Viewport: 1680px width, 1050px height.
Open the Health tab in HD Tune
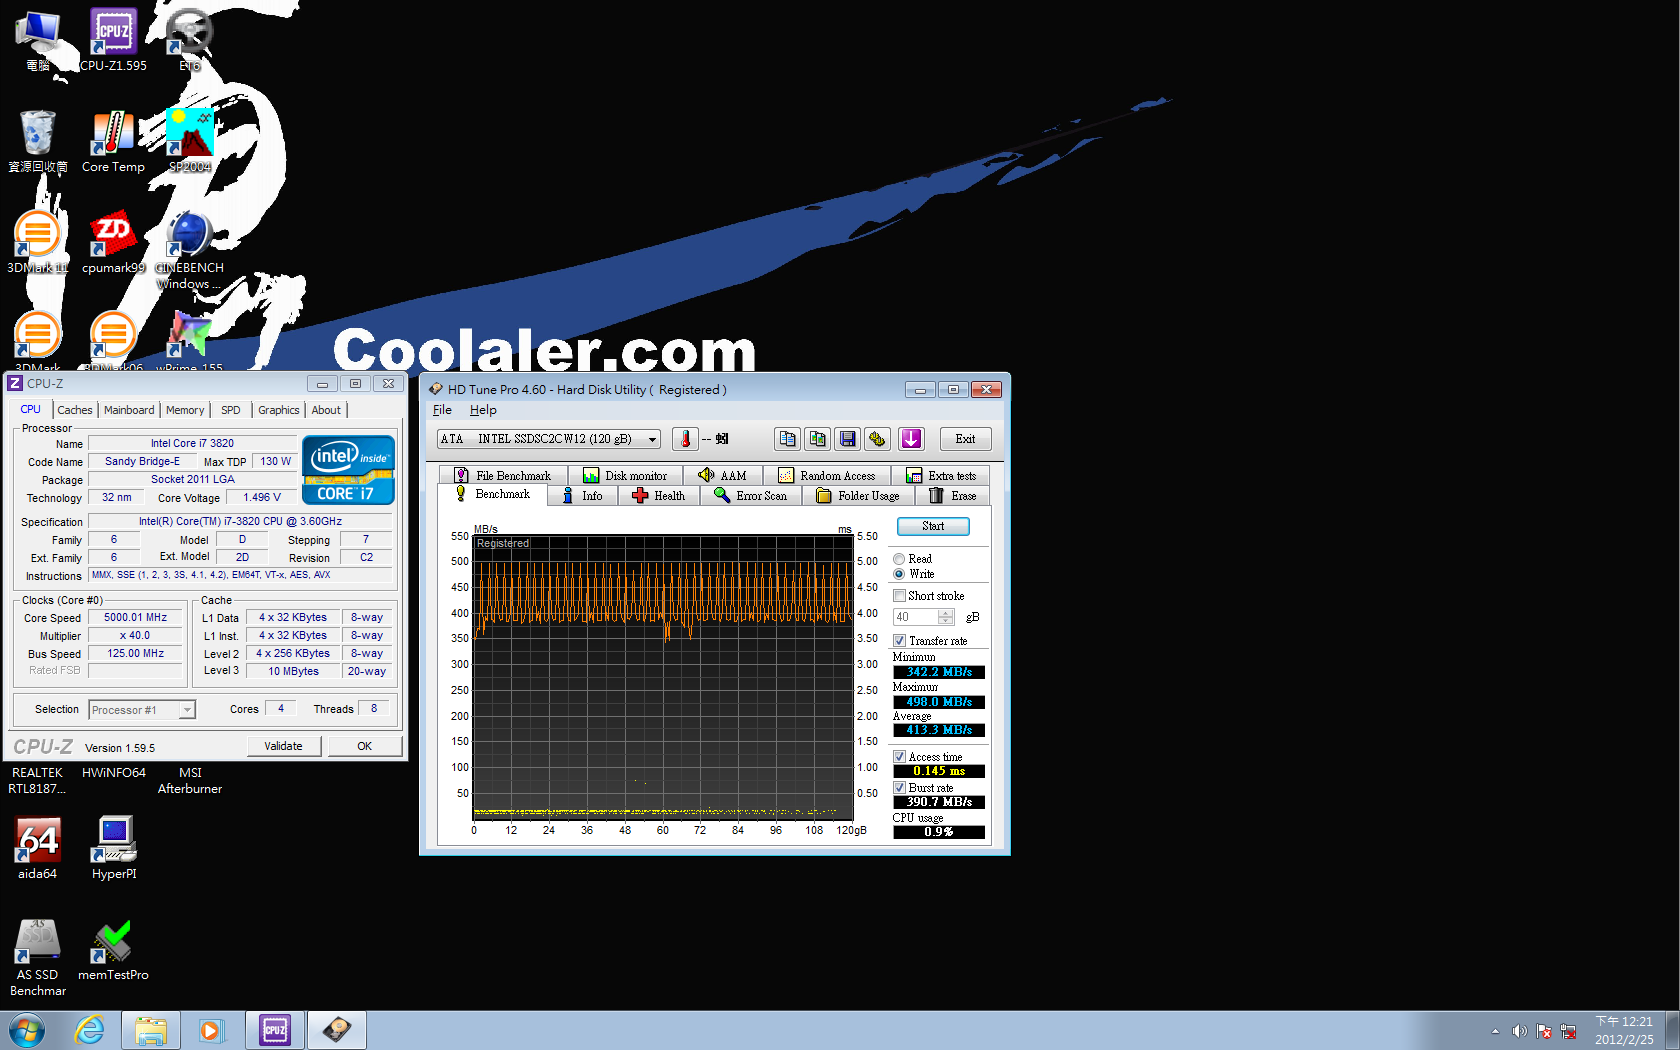[x=659, y=496]
